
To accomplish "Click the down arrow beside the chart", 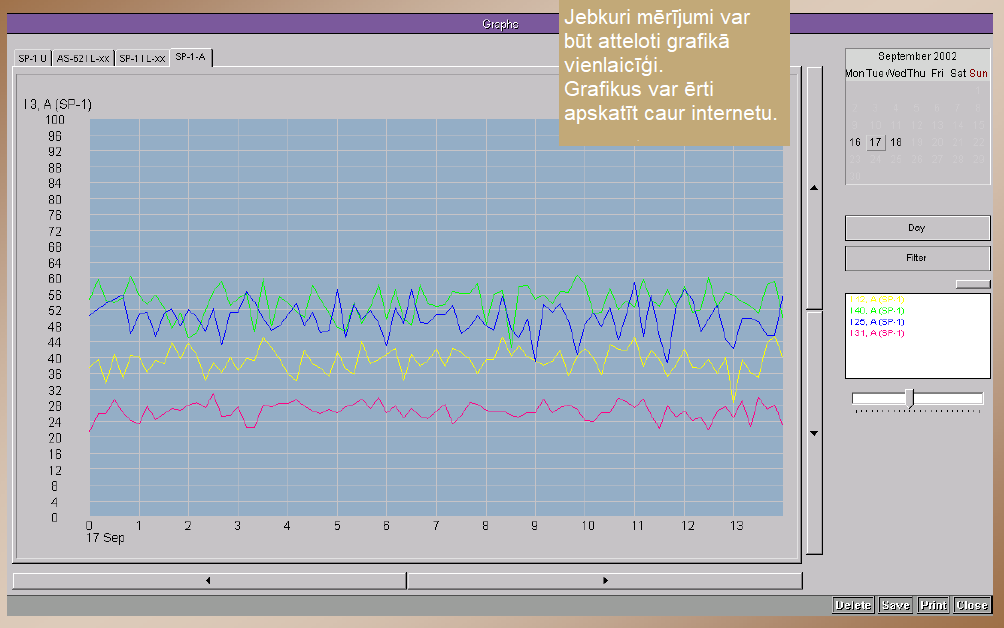I will pos(814,433).
